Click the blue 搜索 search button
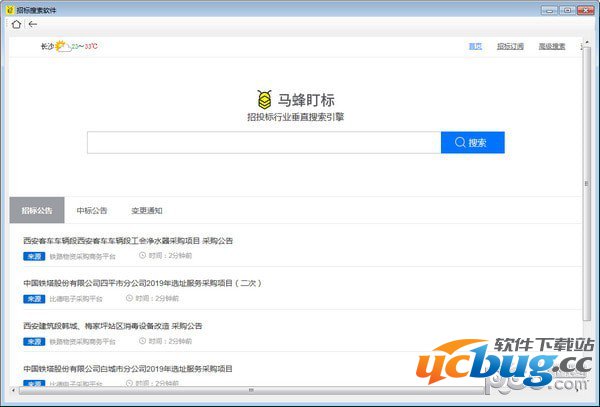This screenshot has height=407, width=600. (x=473, y=142)
